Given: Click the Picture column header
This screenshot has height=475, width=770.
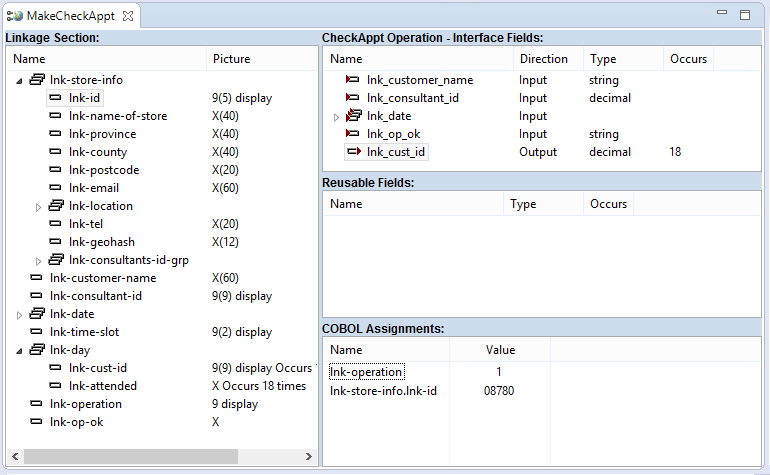Looking at the screenshot, I should pos(231,59).
